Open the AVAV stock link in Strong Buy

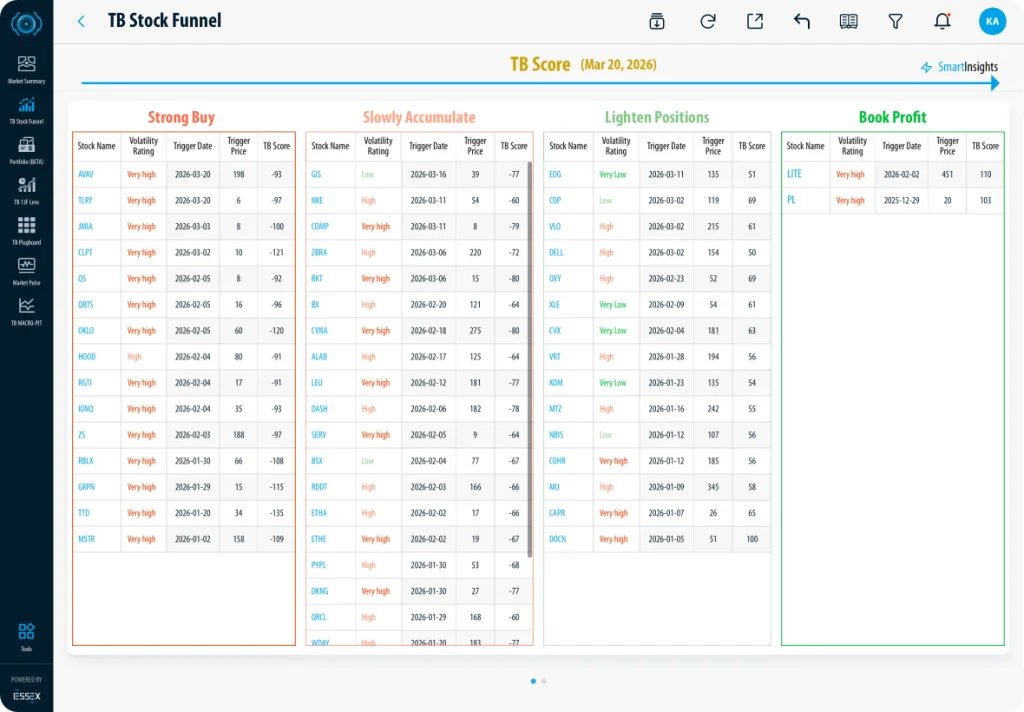85,174
